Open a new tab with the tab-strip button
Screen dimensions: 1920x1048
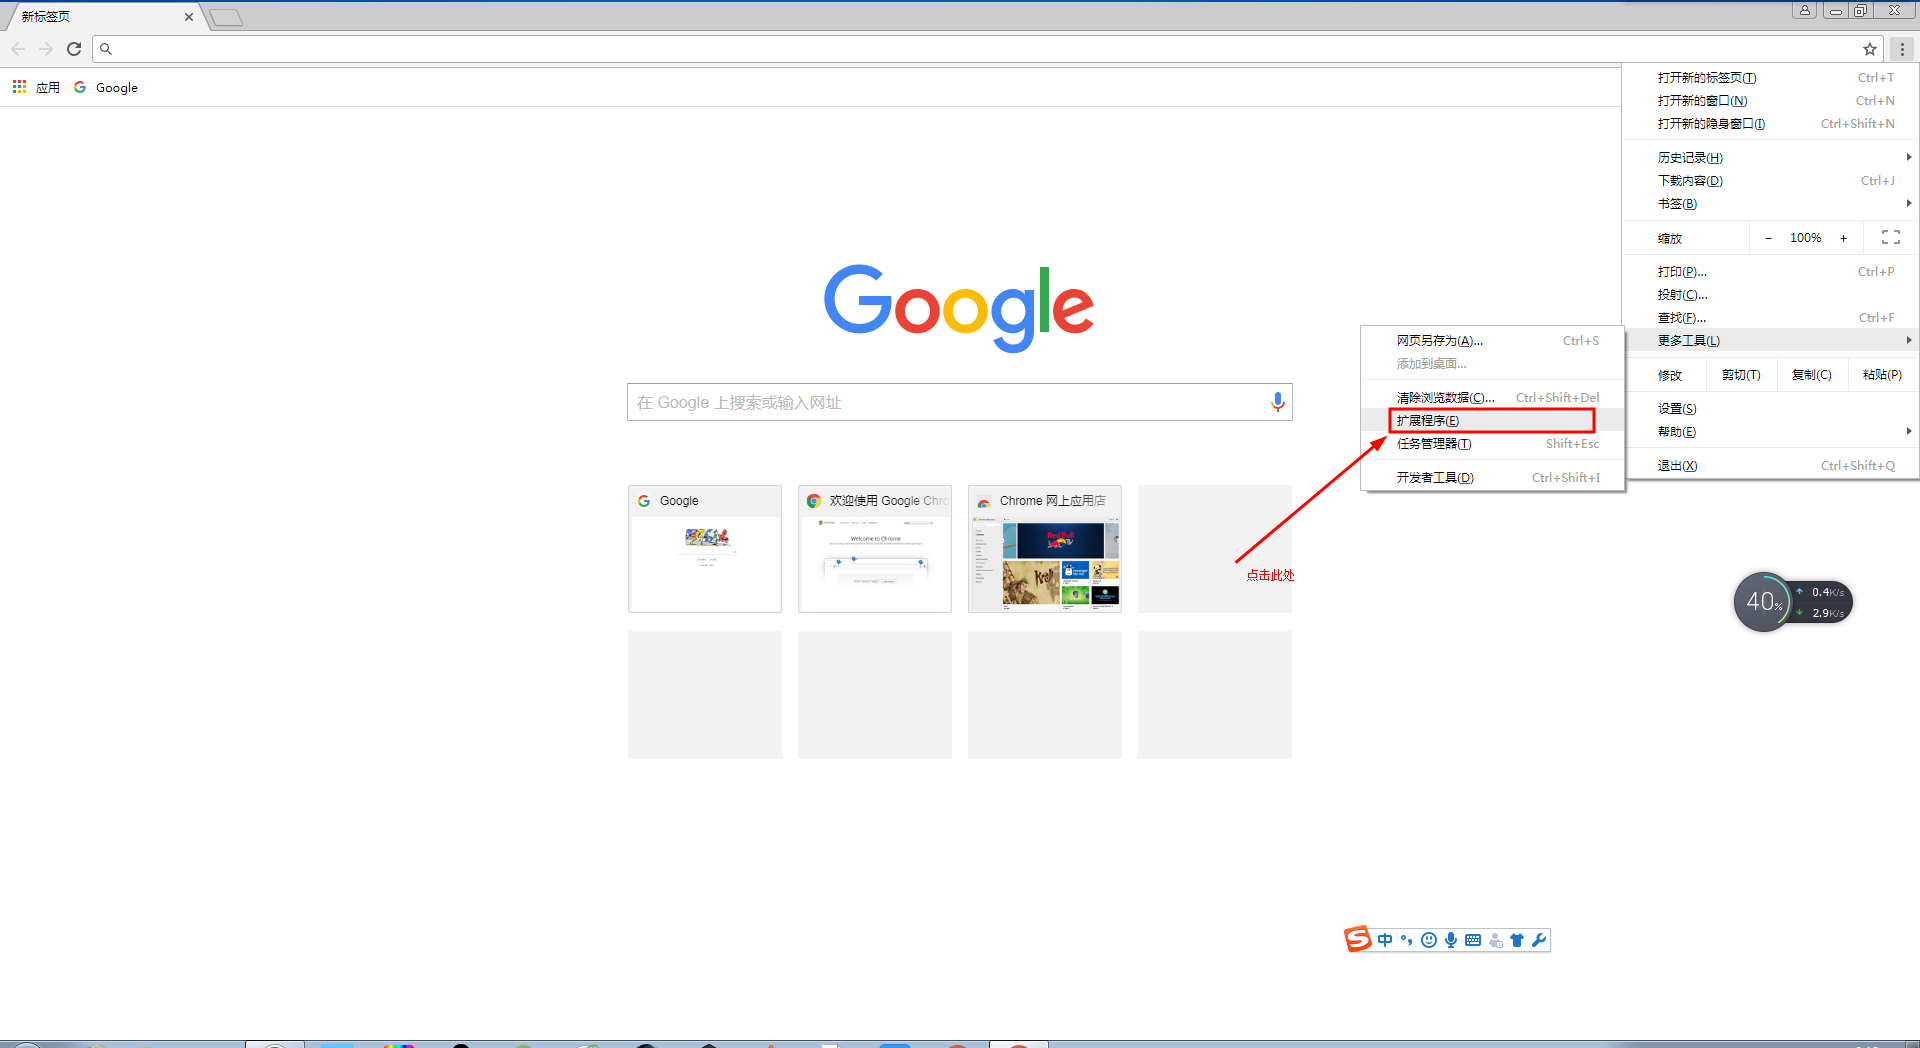(226, 17)
